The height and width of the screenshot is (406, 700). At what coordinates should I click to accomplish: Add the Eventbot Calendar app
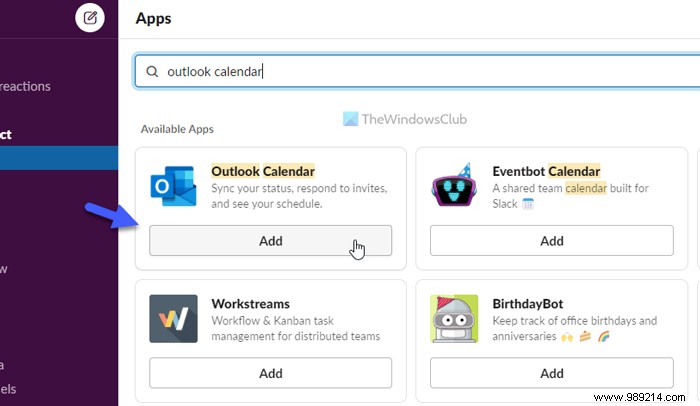point(552,241)
